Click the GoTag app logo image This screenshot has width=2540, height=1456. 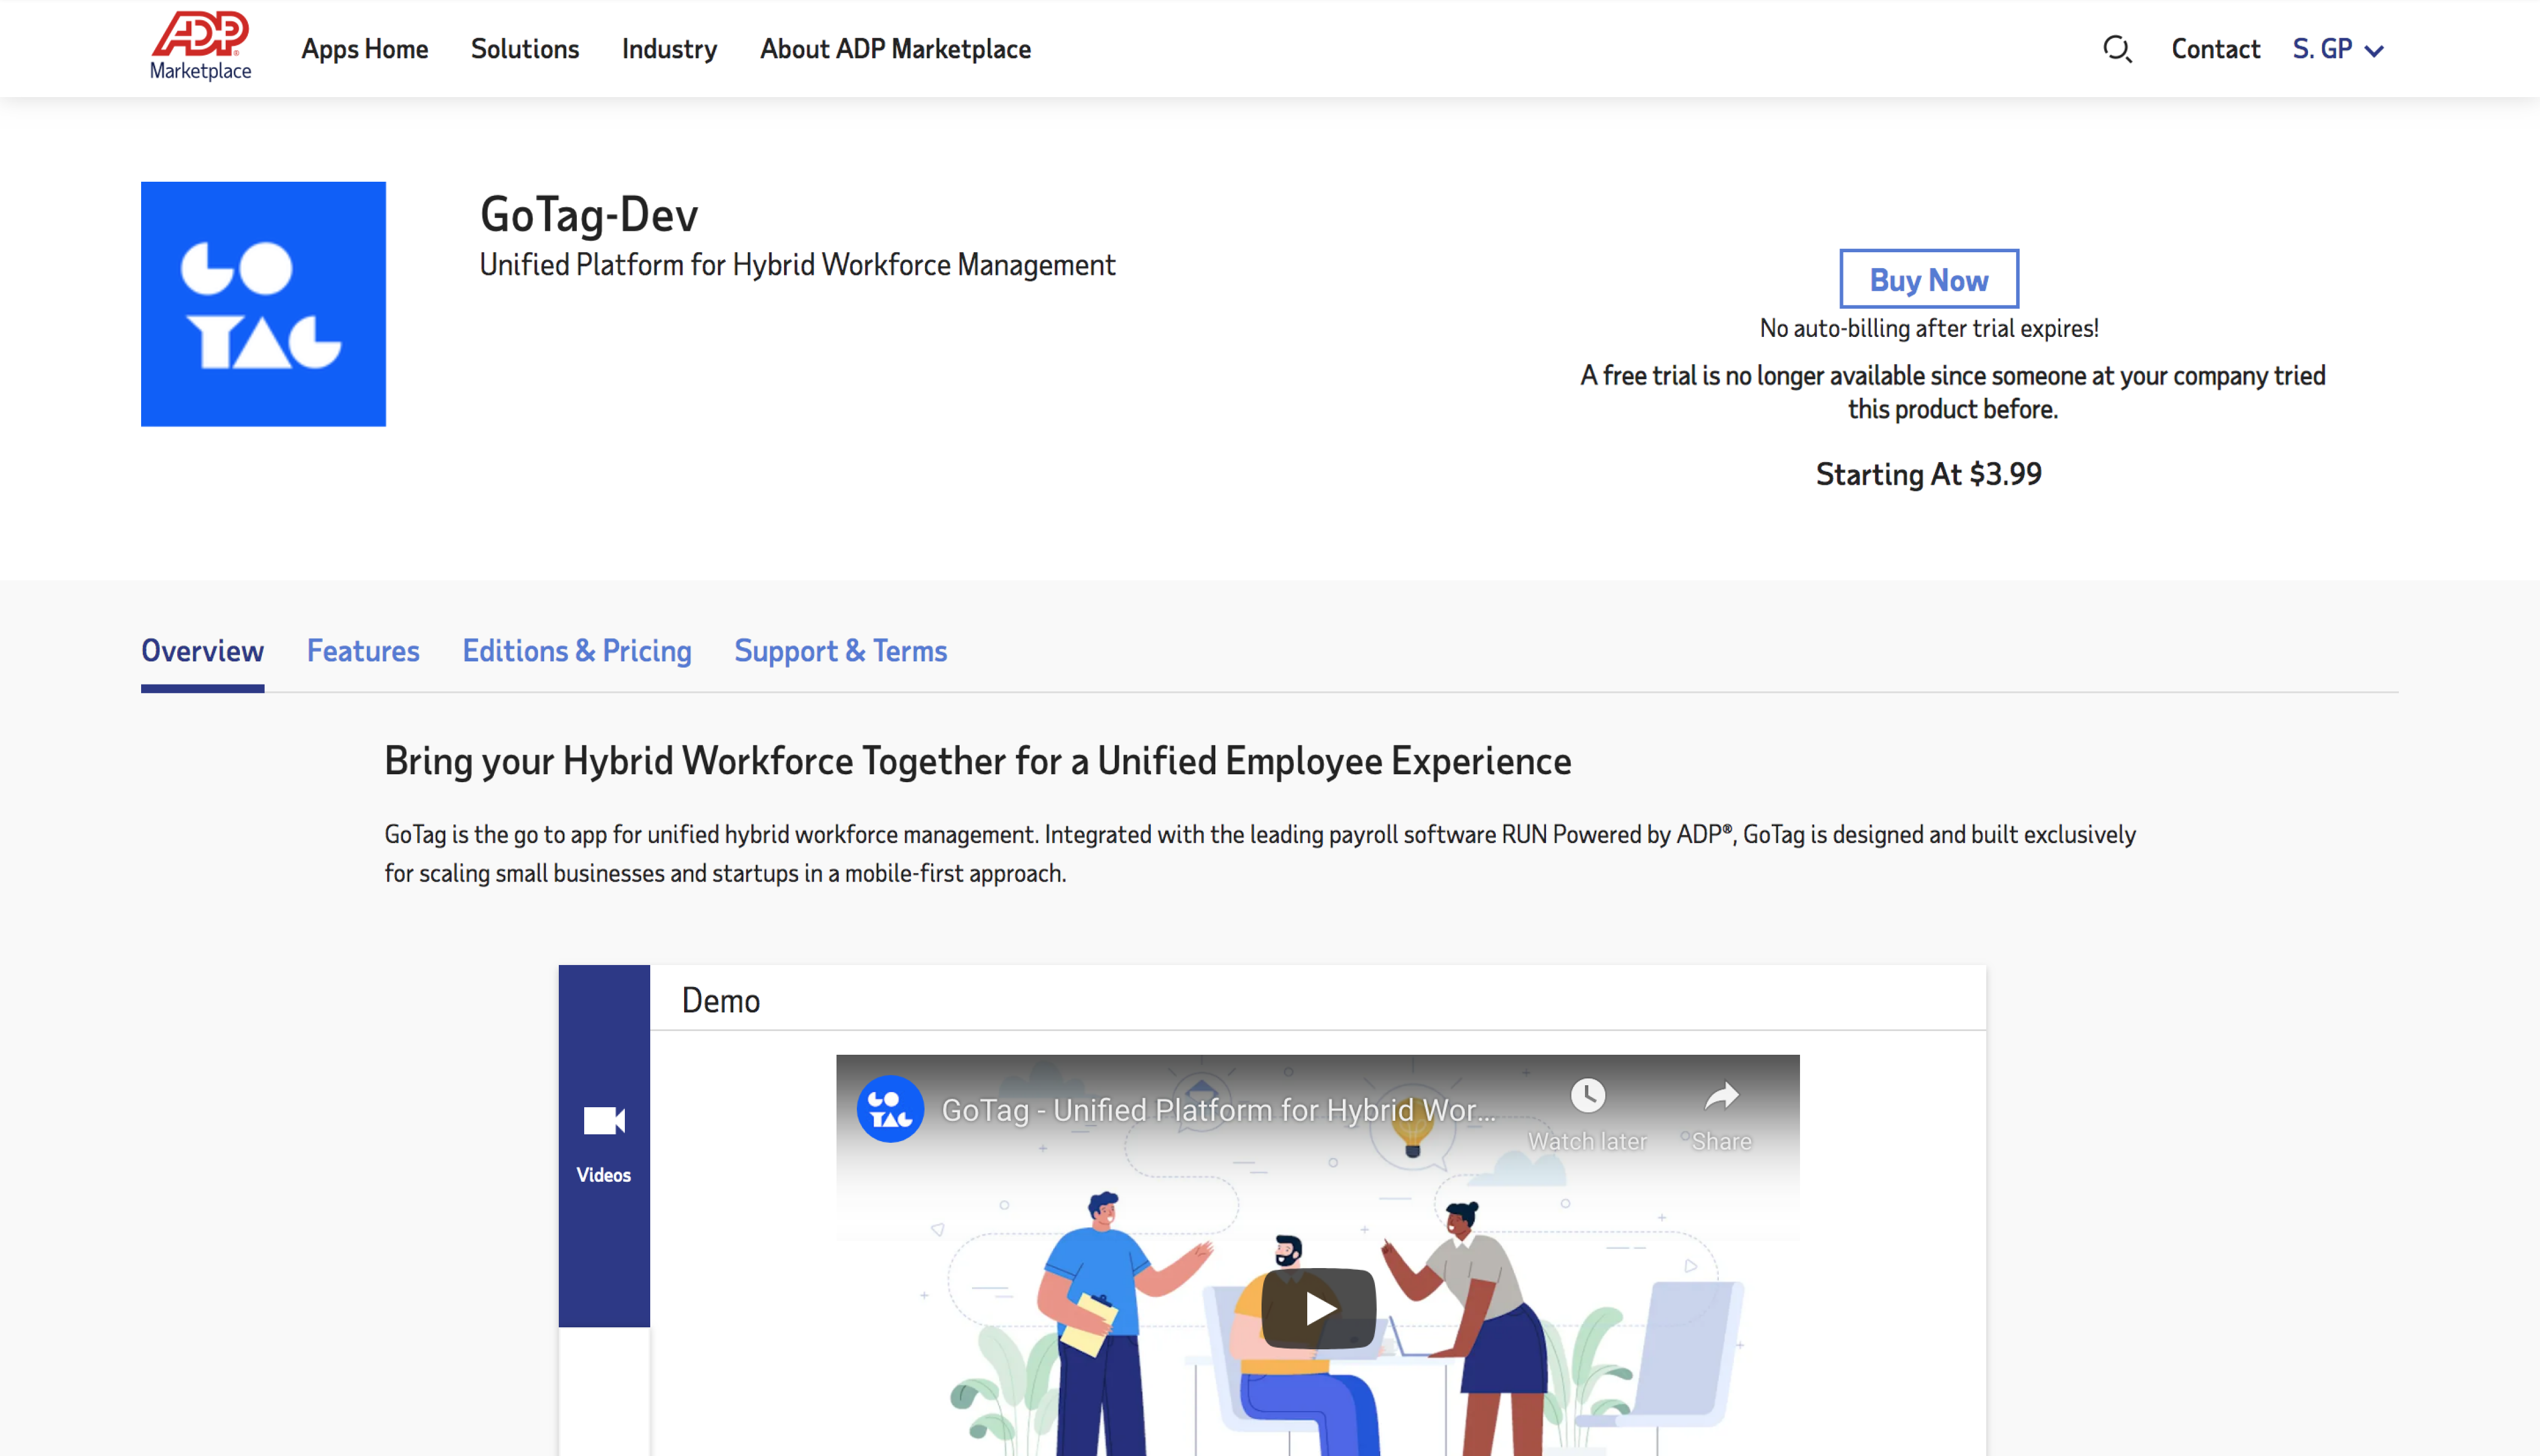coord(263,304)
